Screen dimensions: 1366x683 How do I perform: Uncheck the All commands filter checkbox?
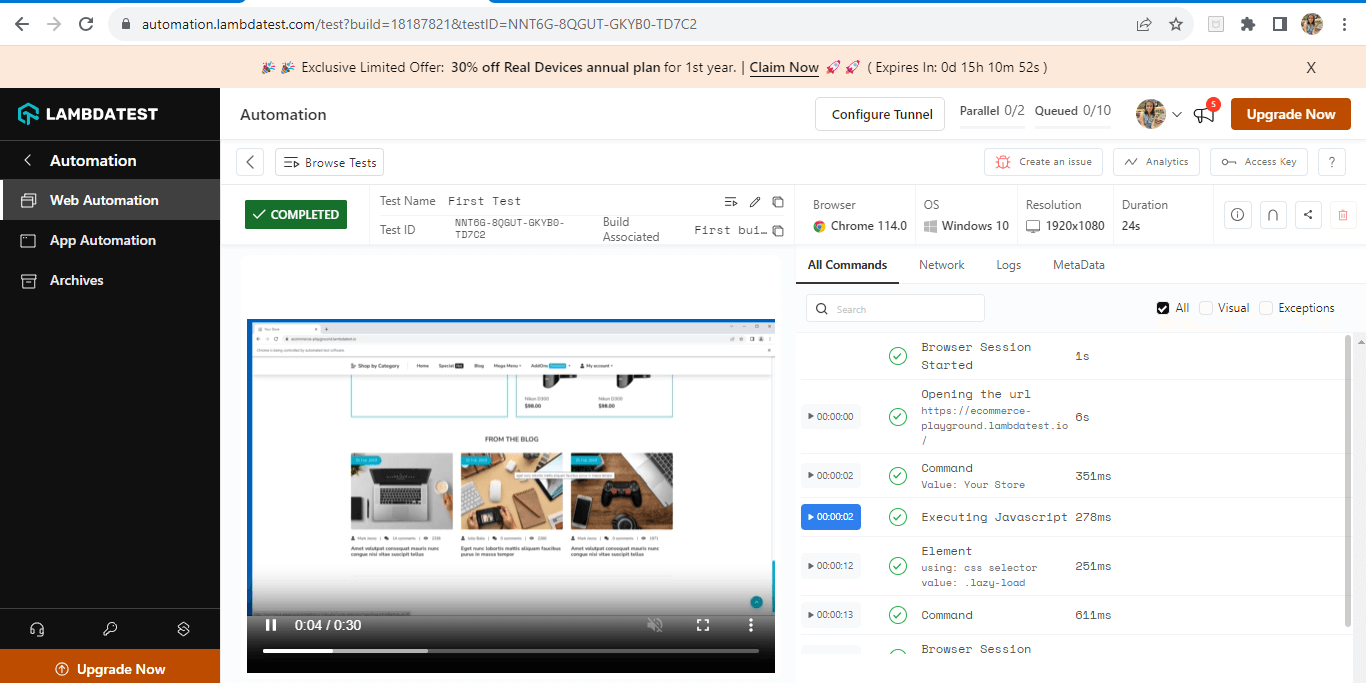tap(1163, 308)
